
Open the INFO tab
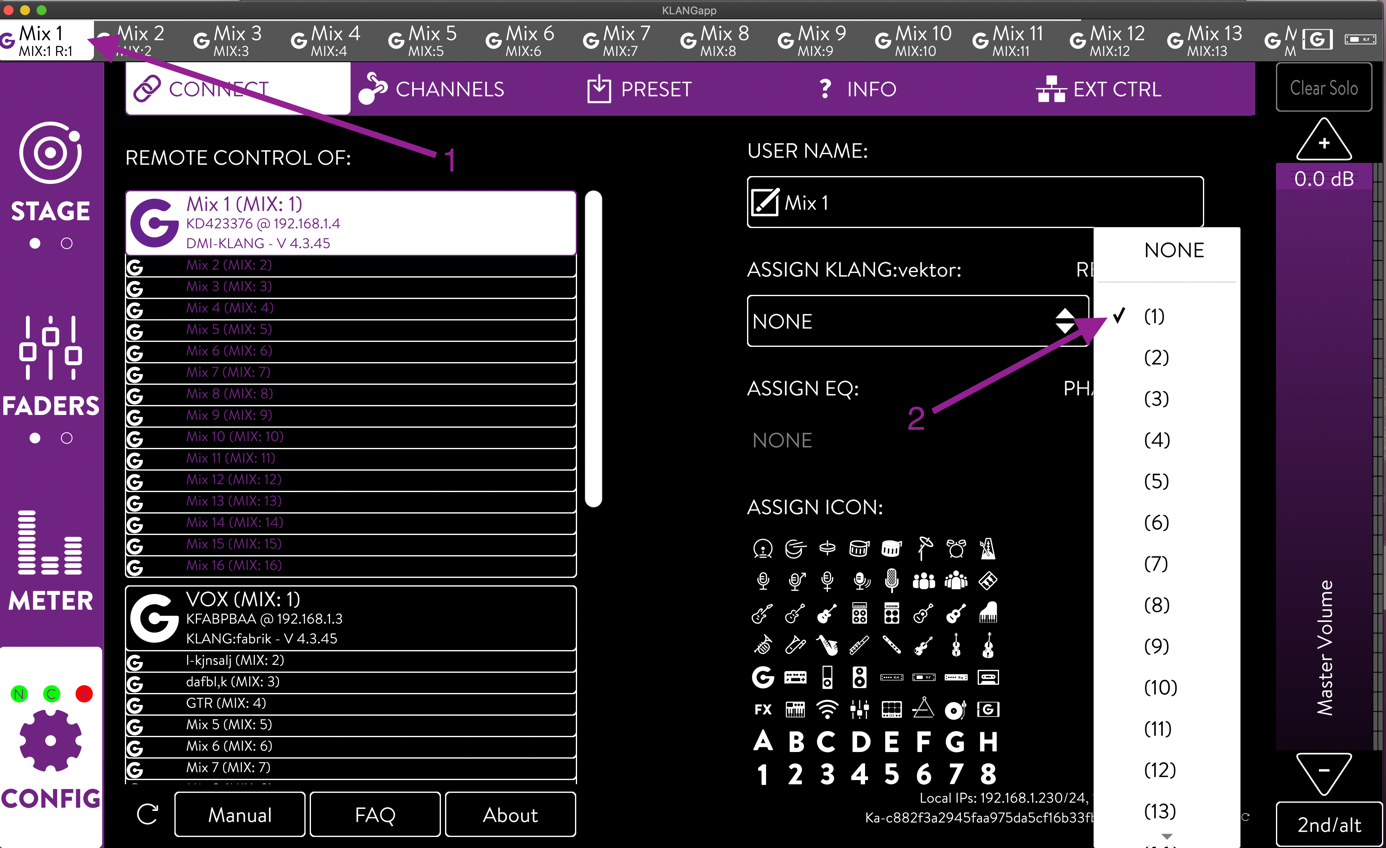click(857, 89)
